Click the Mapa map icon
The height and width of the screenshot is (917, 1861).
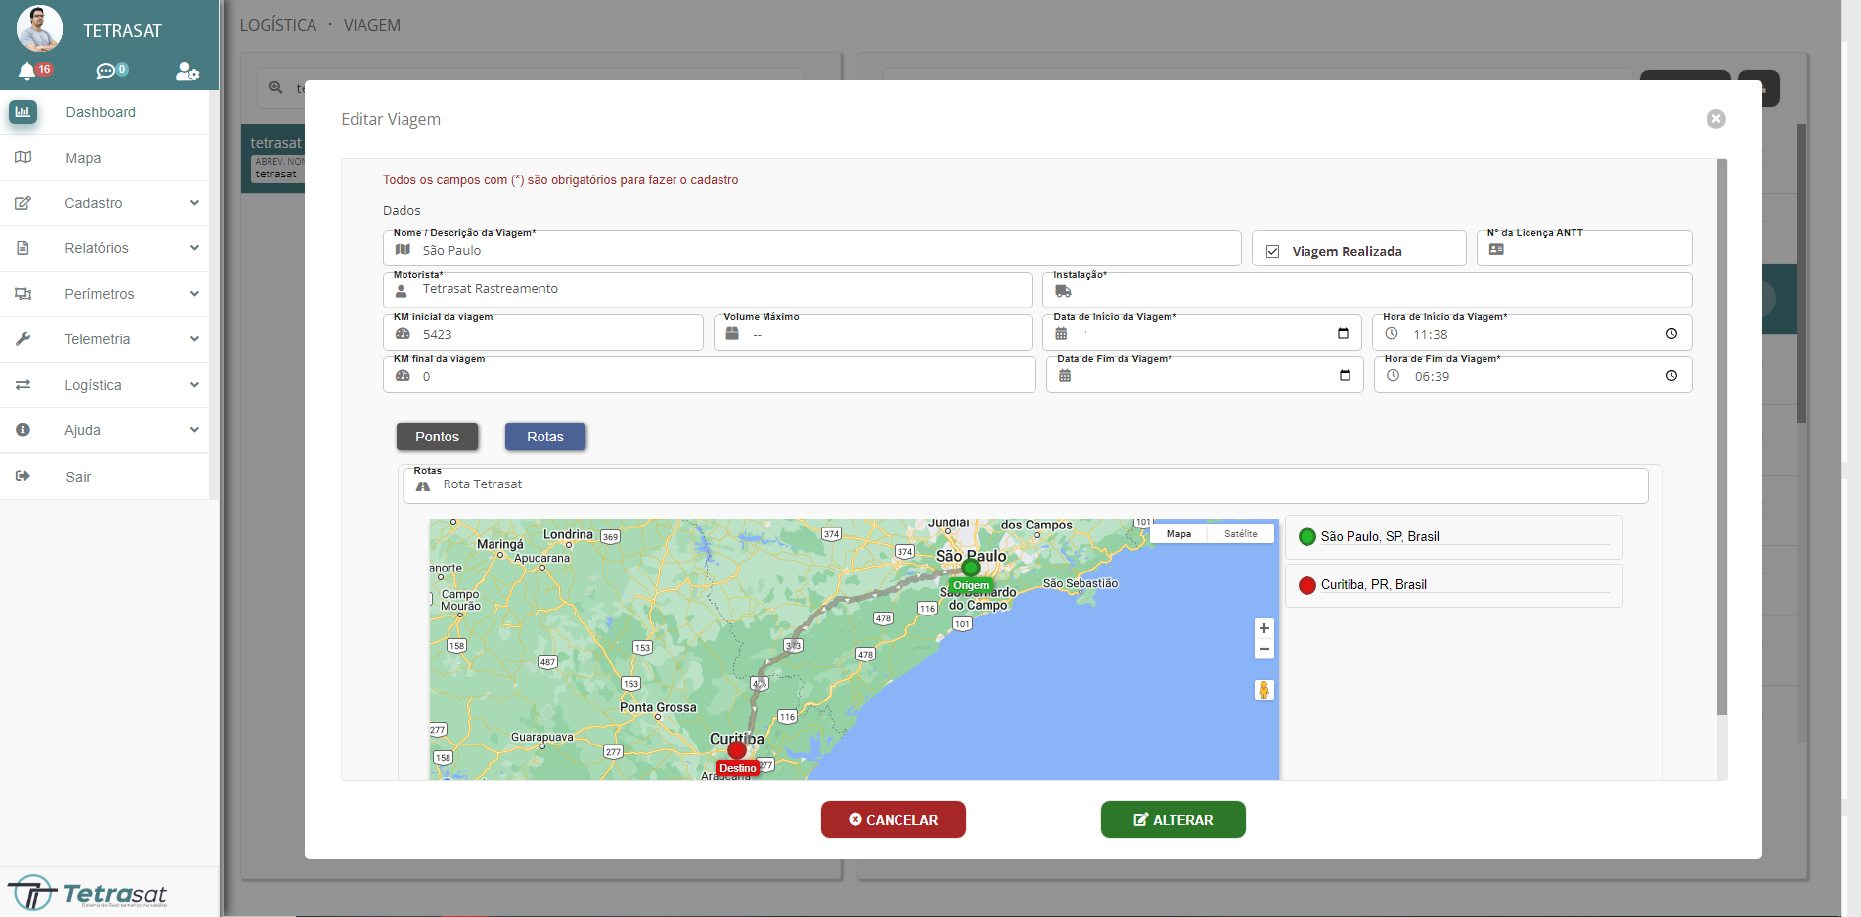click(x=23, y=158)
